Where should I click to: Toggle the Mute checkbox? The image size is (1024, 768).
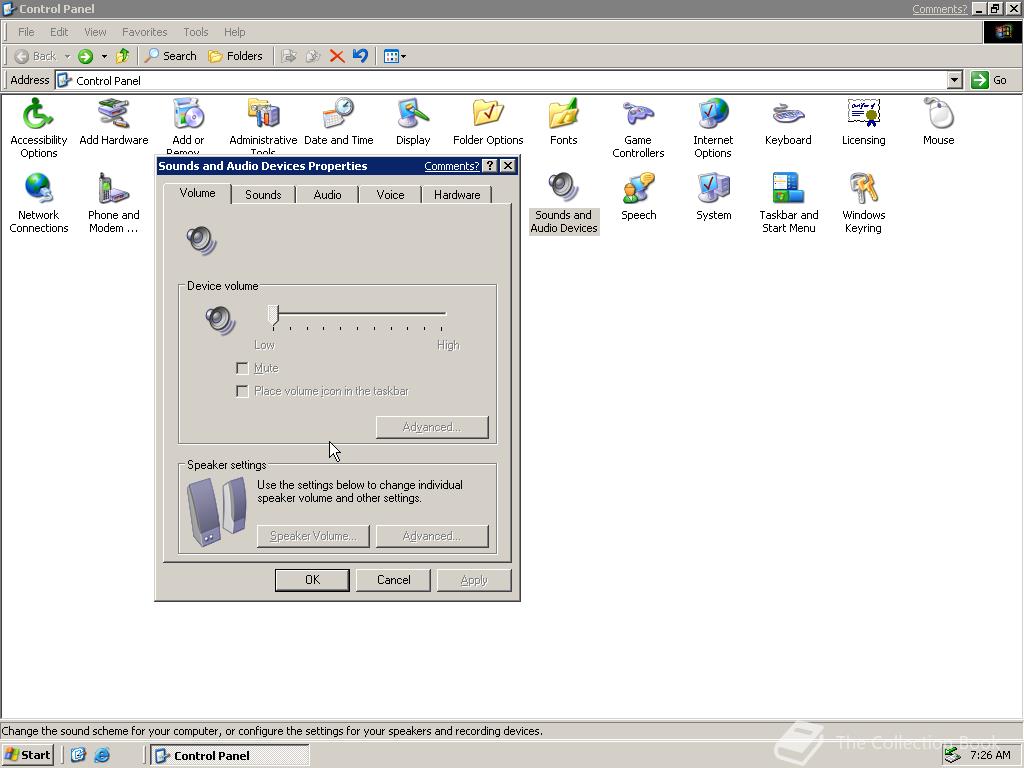pos(242,368)
